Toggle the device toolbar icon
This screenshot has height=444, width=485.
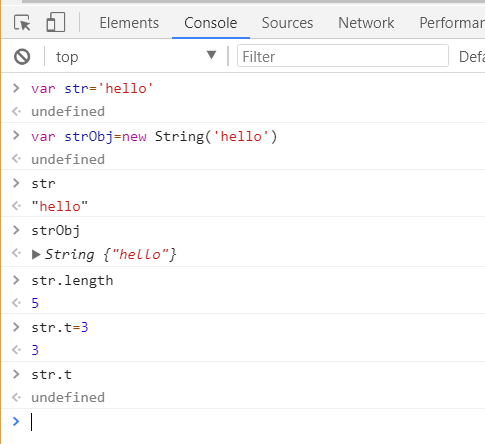point(55,22)
